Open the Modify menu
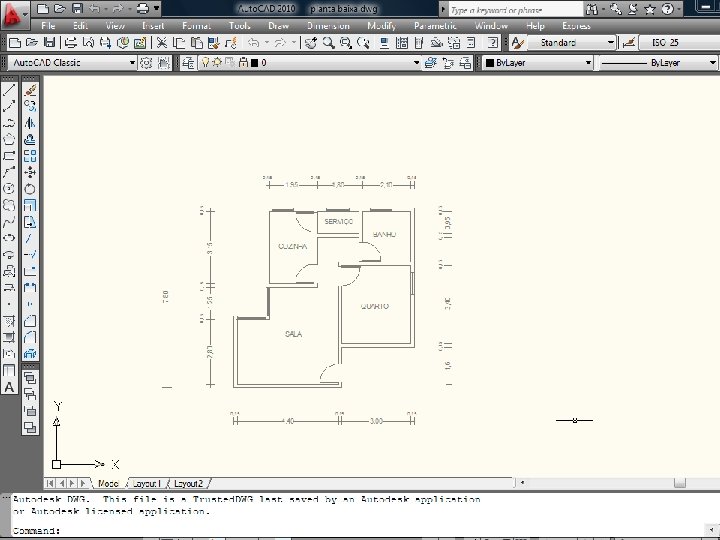Image resolution: width=720 pixels, height=540 pixels. point(381,26)
